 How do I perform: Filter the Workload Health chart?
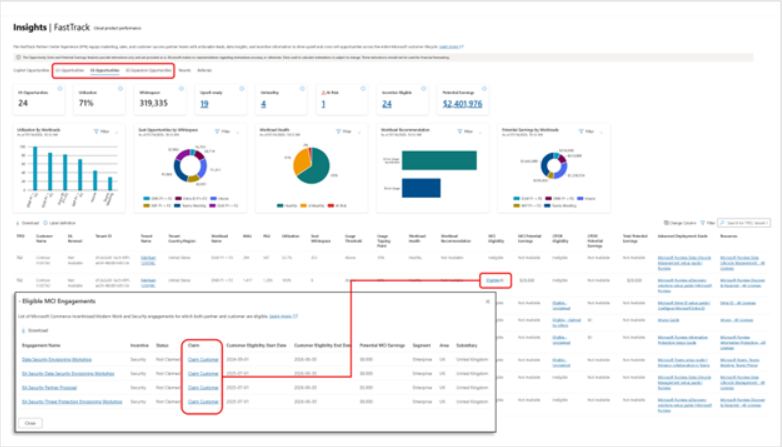click(344, 132)
